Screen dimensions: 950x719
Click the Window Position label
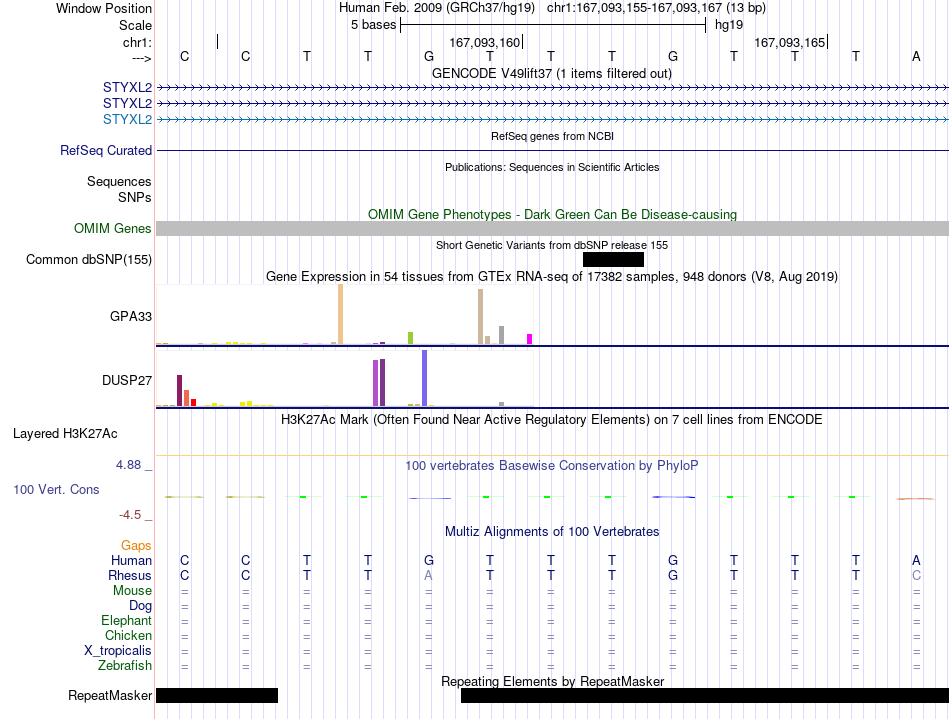coord(104,8)
